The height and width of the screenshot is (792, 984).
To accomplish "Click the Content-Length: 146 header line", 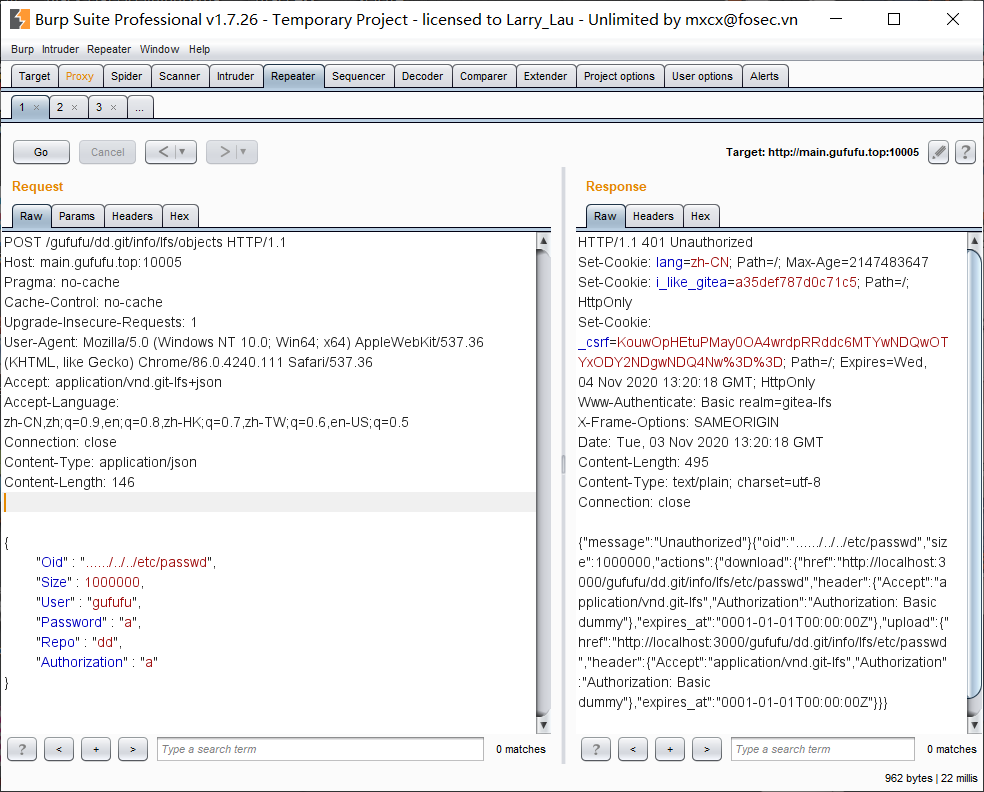I will pos(70,482).
